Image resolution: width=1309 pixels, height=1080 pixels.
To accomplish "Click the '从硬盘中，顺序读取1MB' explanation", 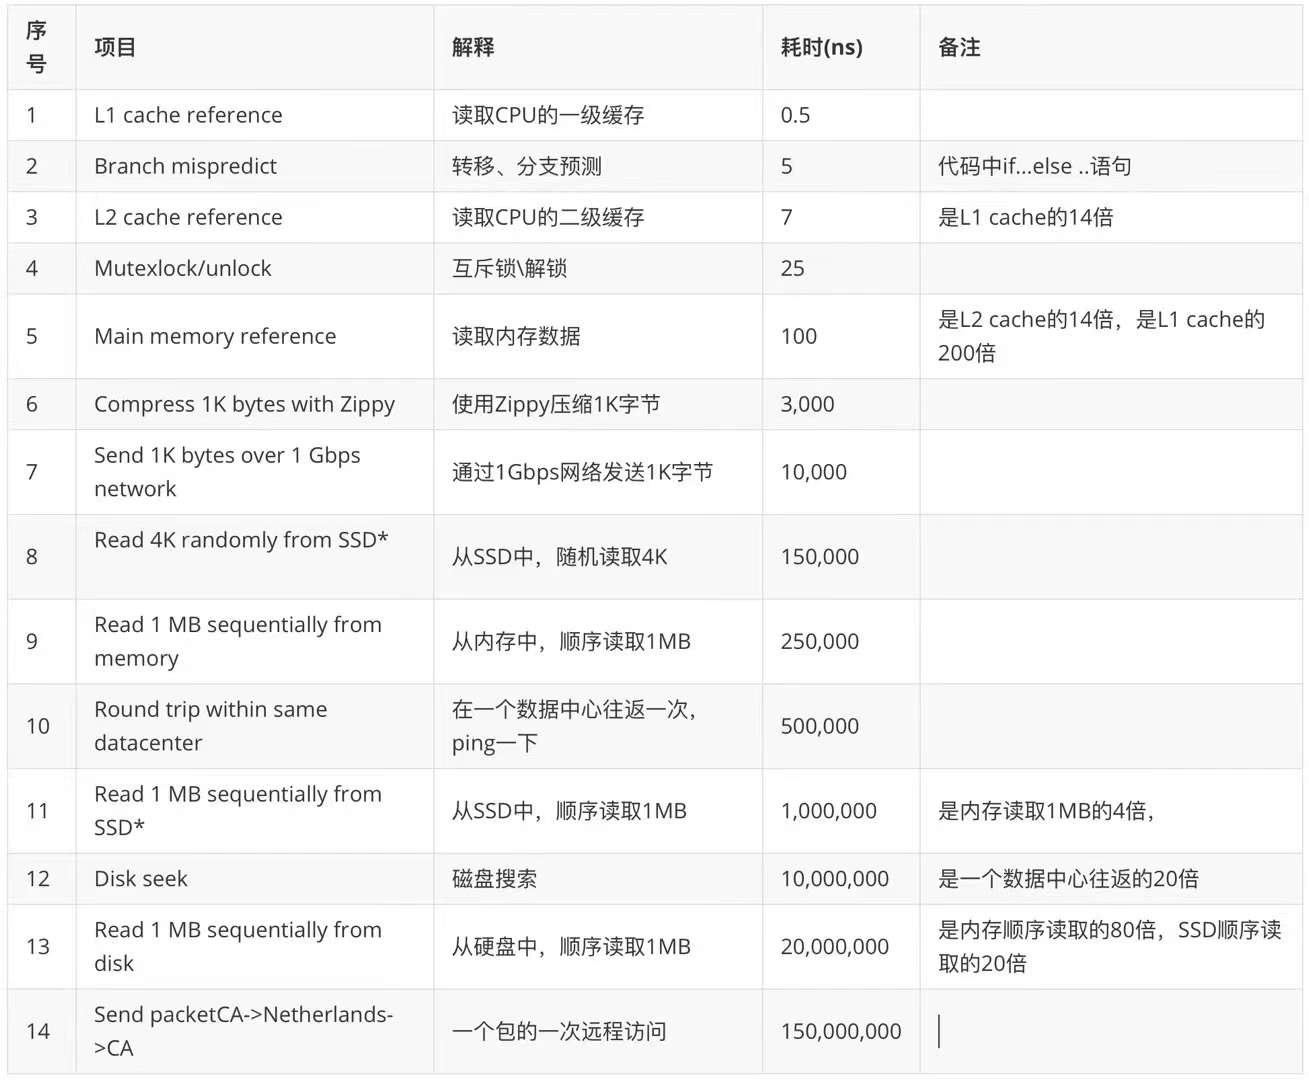I will point(571,946).
